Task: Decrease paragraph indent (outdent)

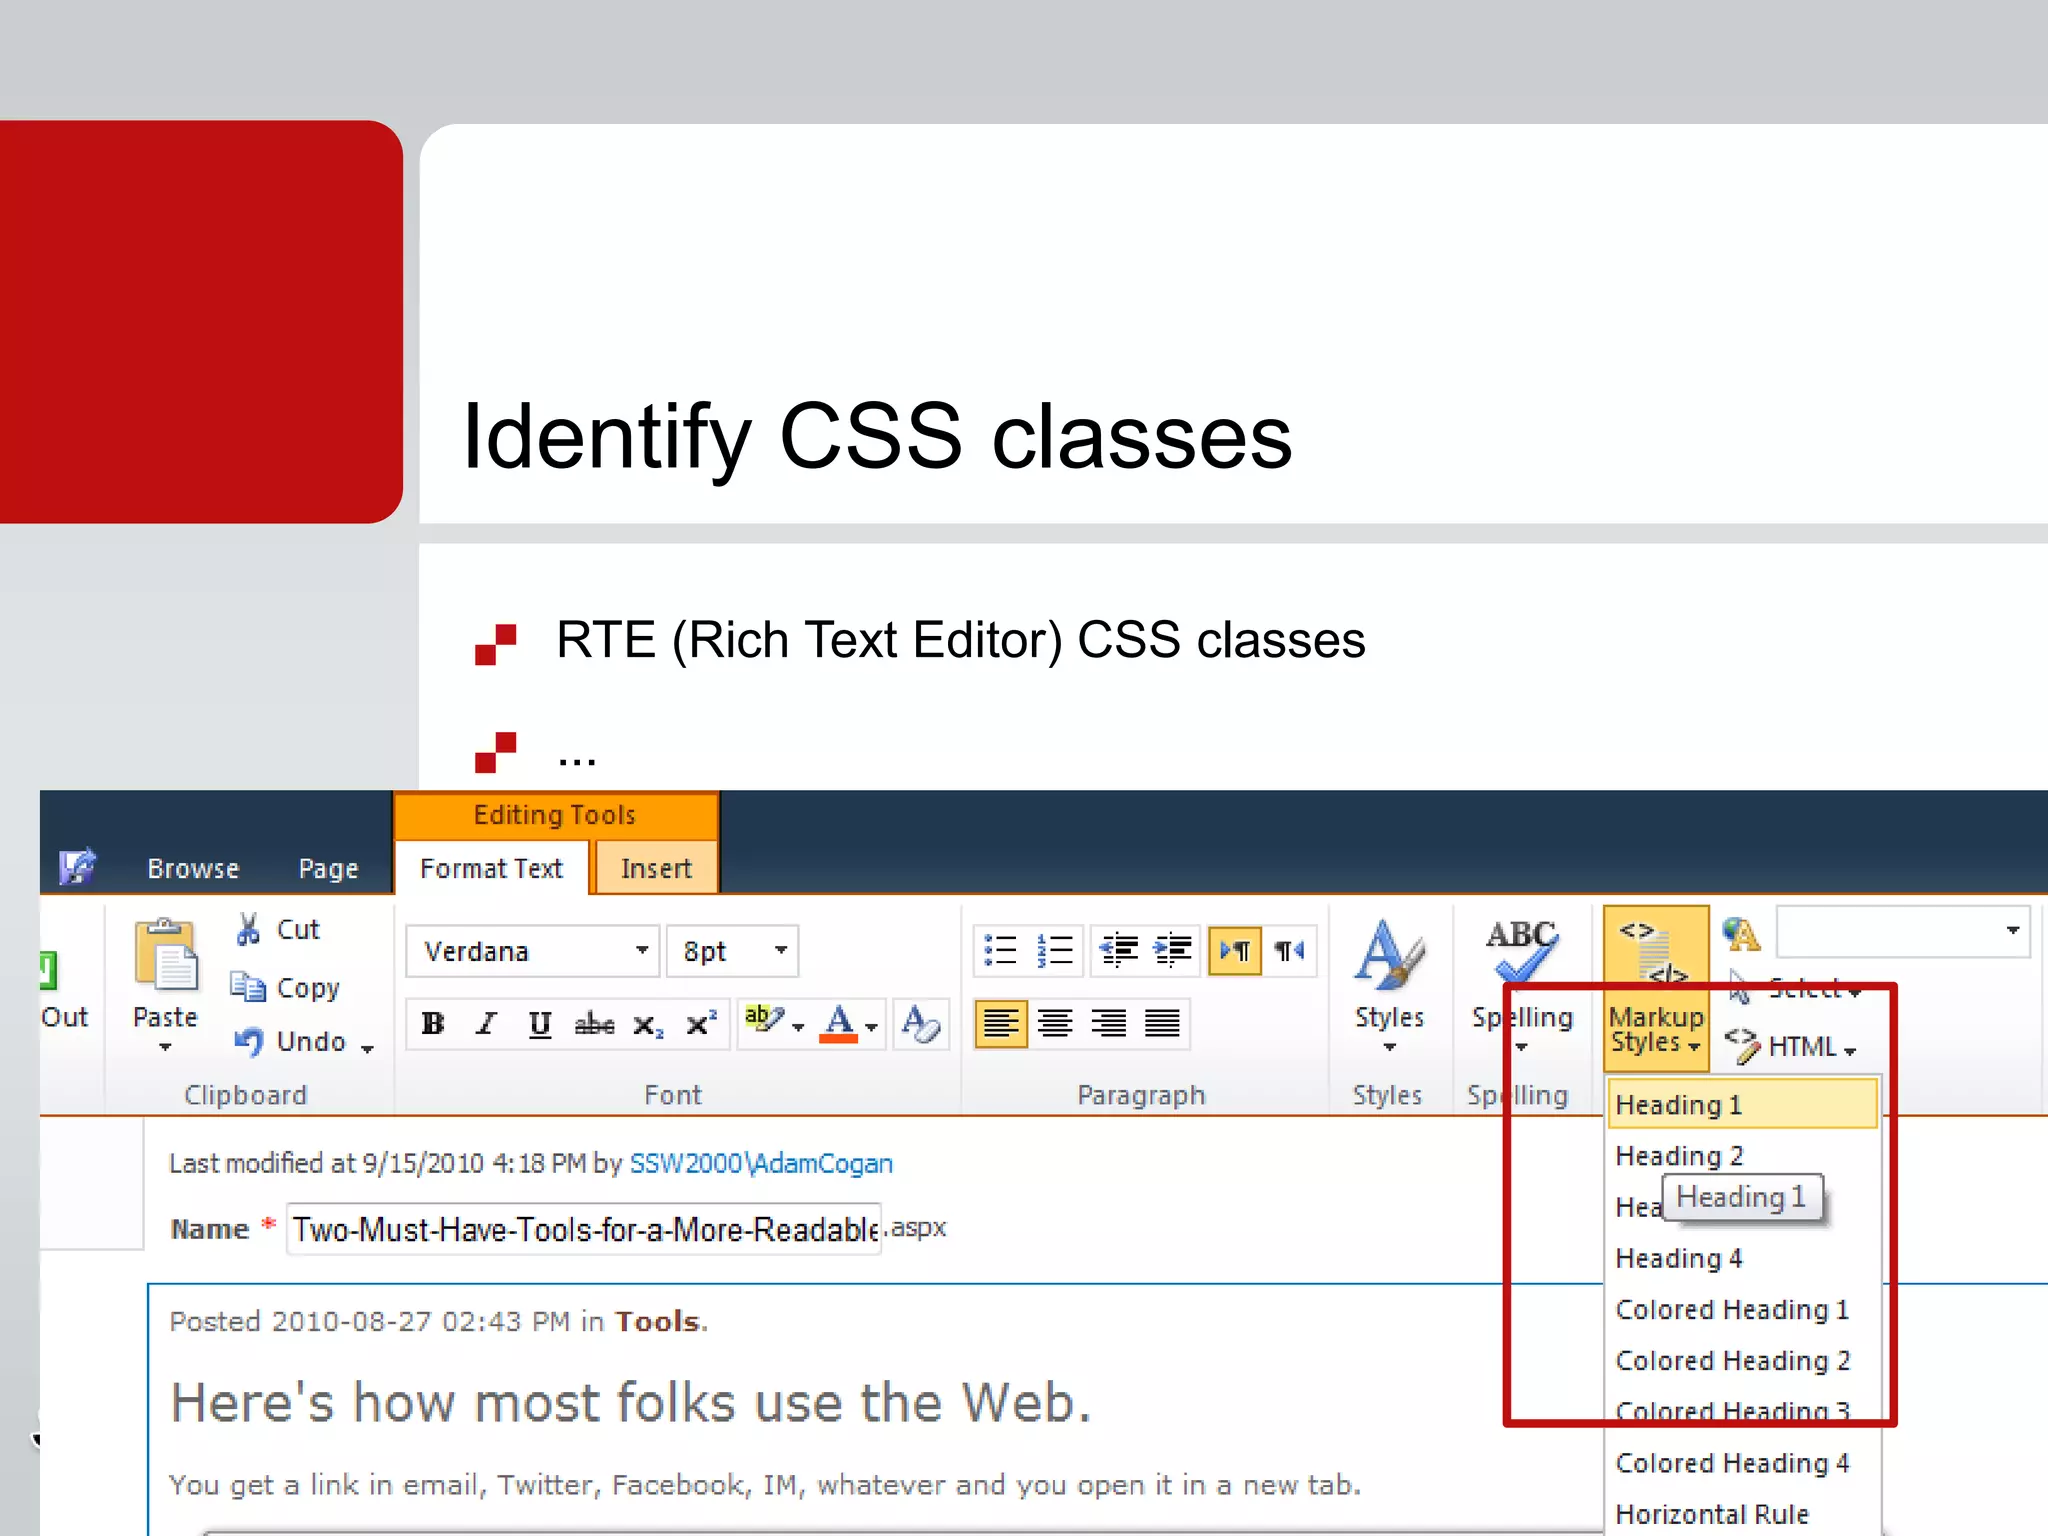Action: [1118, 950]
